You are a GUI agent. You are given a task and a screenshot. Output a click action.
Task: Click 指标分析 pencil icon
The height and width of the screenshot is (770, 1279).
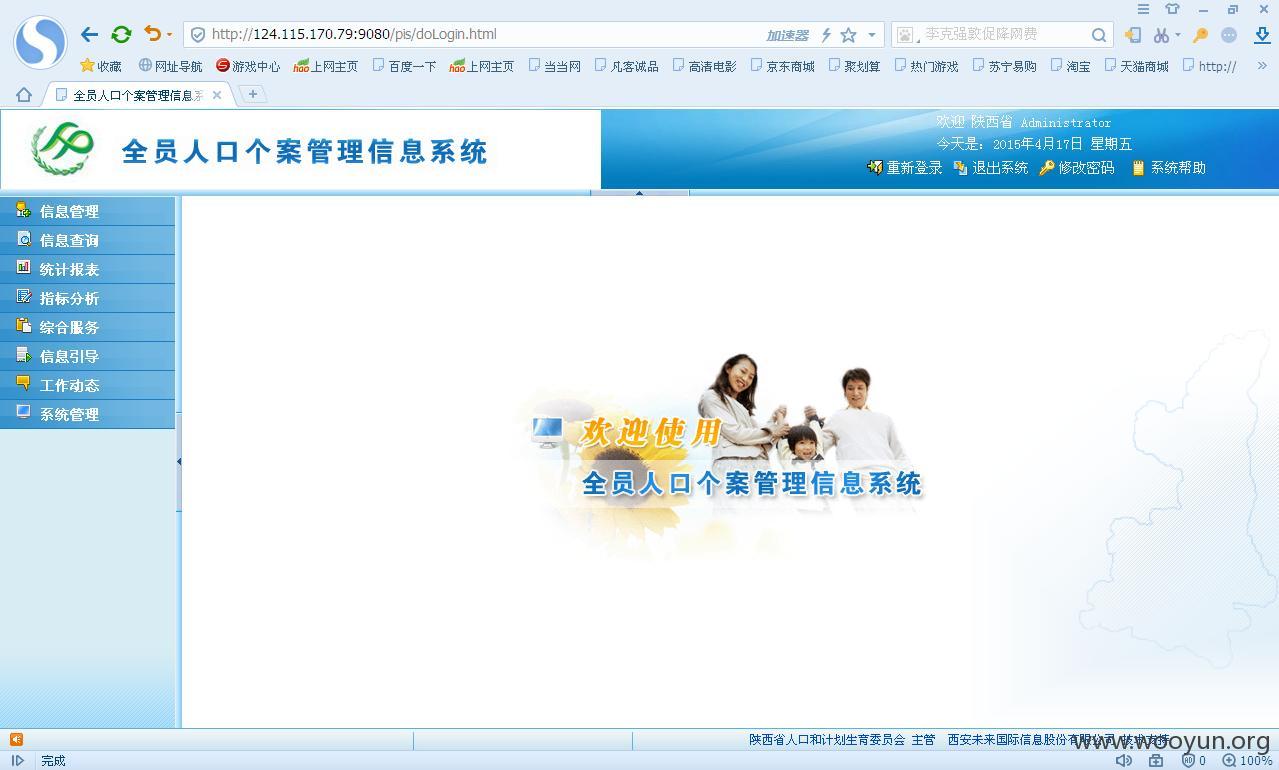(x=23, y=296)
